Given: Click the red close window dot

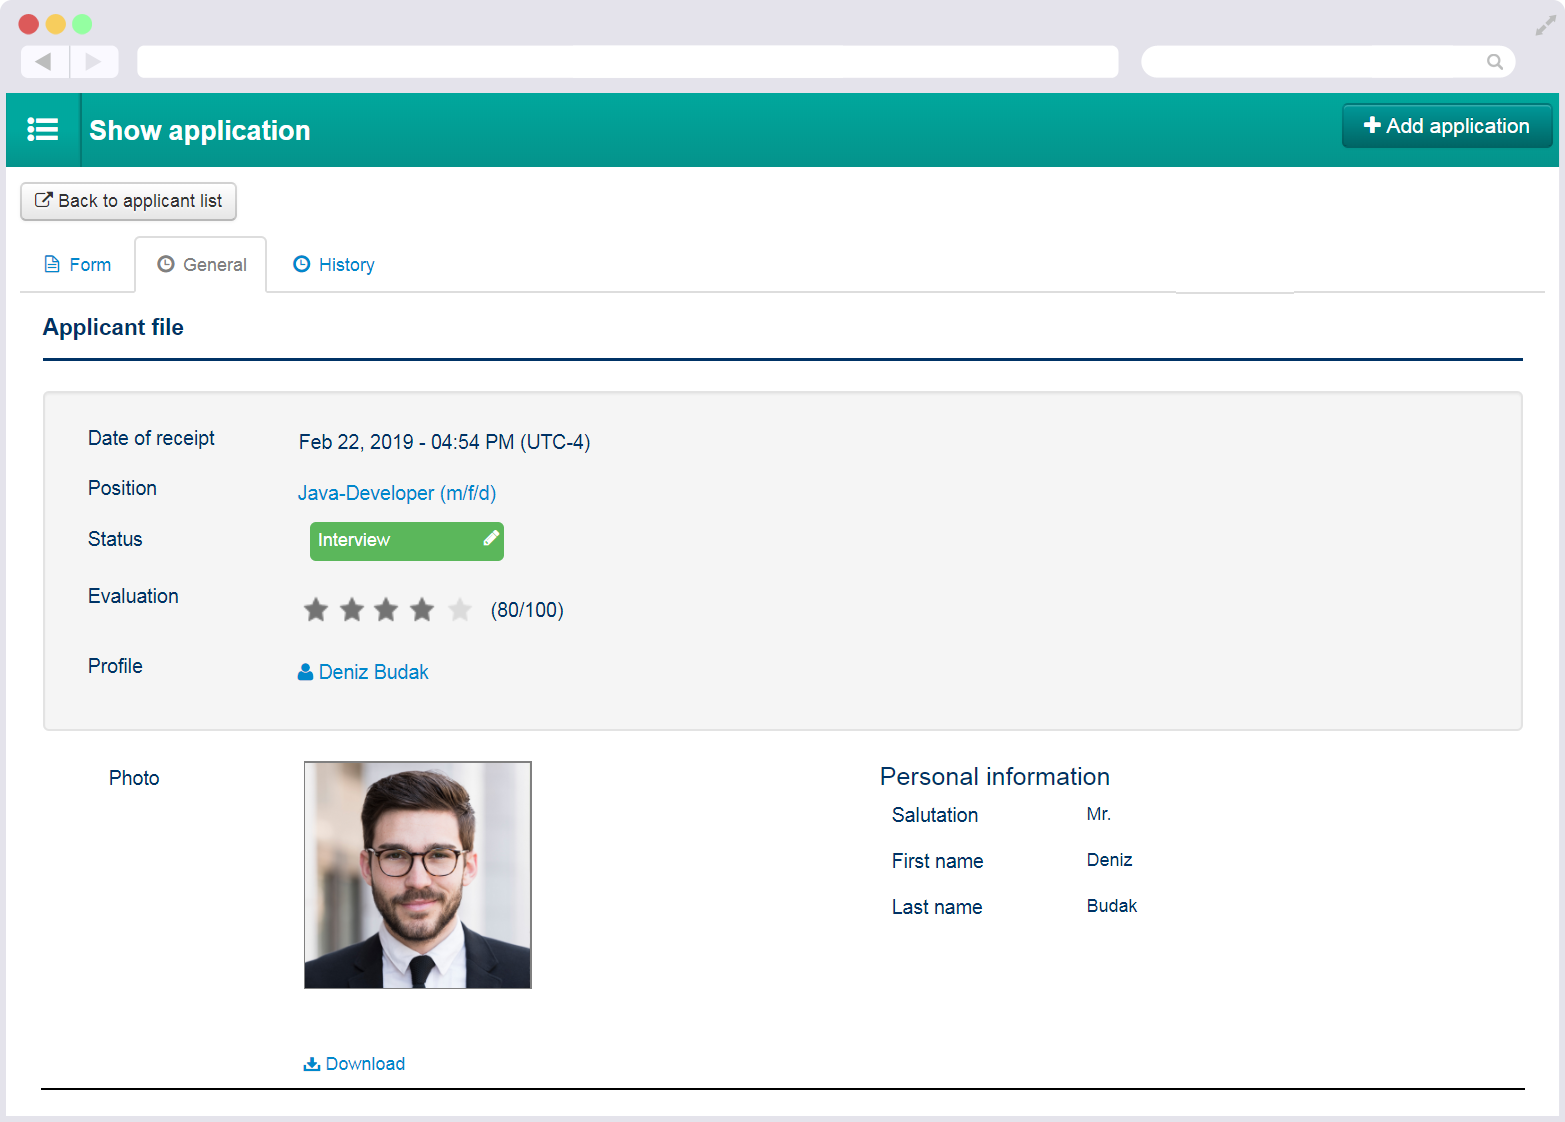Looking at the screenshot, I should click(x=28, y=24).
